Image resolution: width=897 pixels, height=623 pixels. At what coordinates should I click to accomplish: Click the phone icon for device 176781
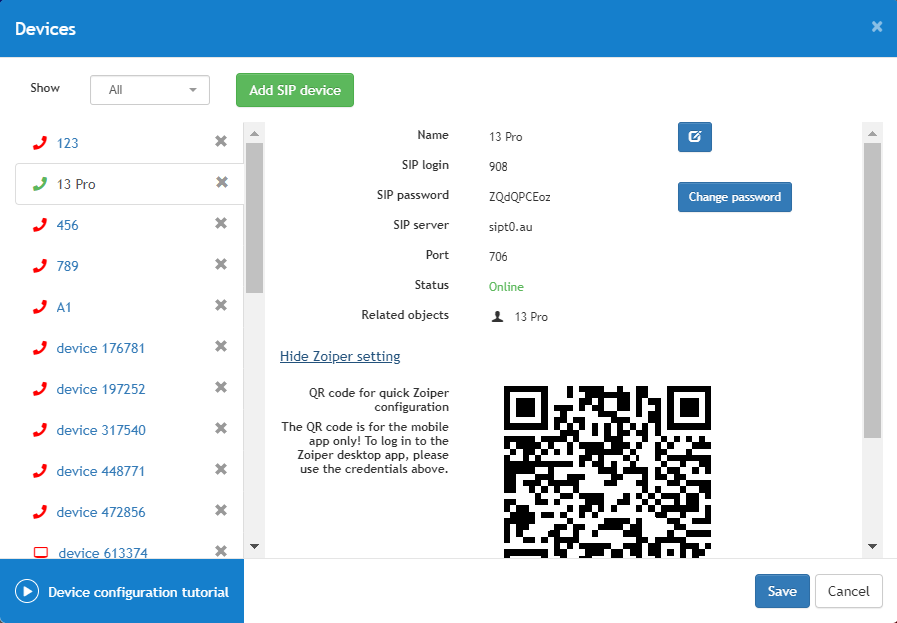(39, 348)
